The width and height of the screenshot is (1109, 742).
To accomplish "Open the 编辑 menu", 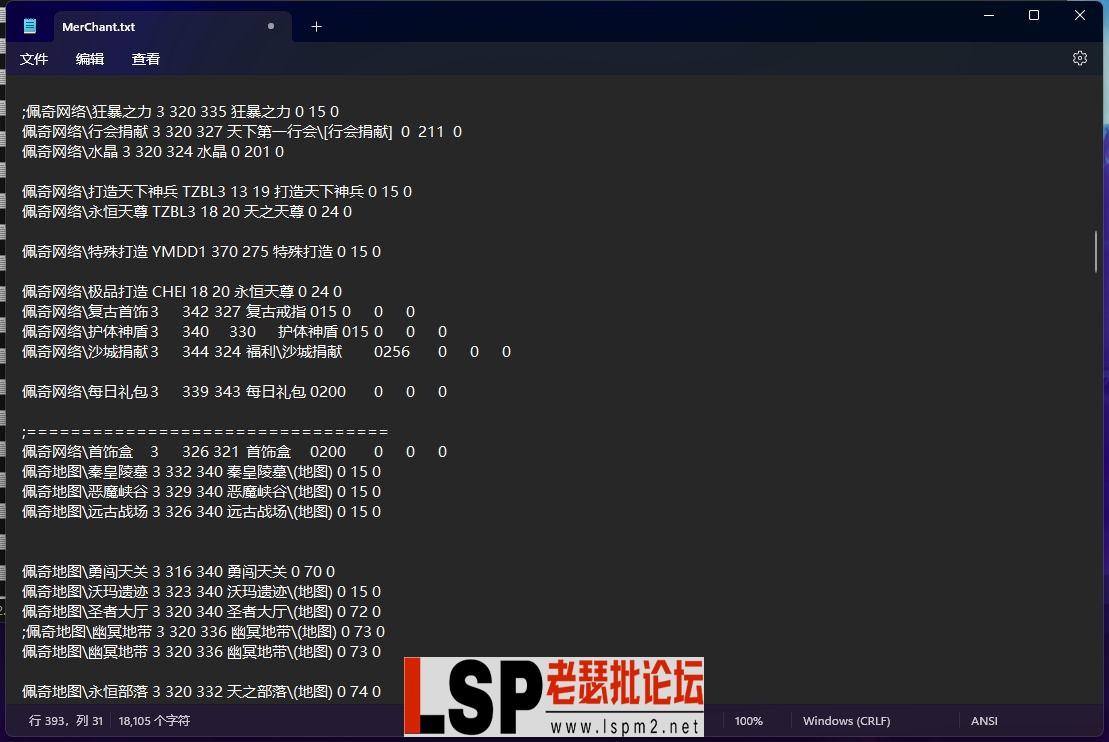I will (x=89, y=59).
